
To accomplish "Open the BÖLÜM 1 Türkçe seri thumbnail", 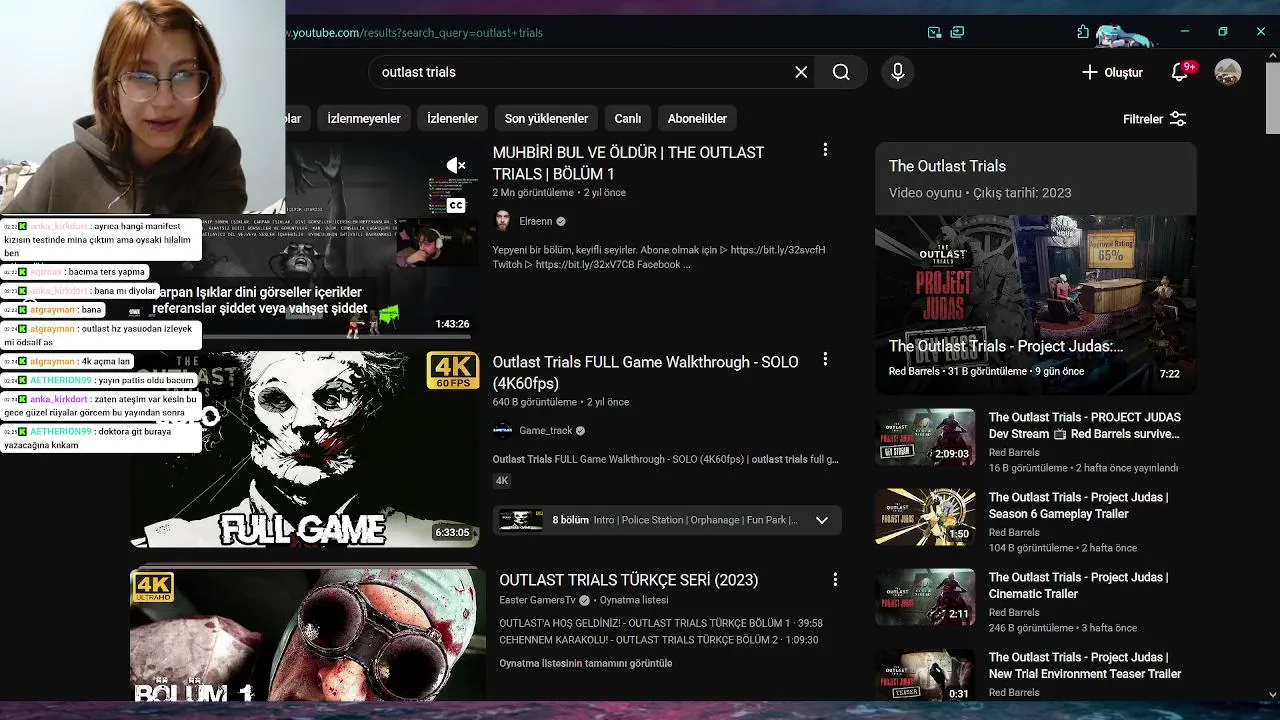I will pyautogui.click(x=308, y=635).
